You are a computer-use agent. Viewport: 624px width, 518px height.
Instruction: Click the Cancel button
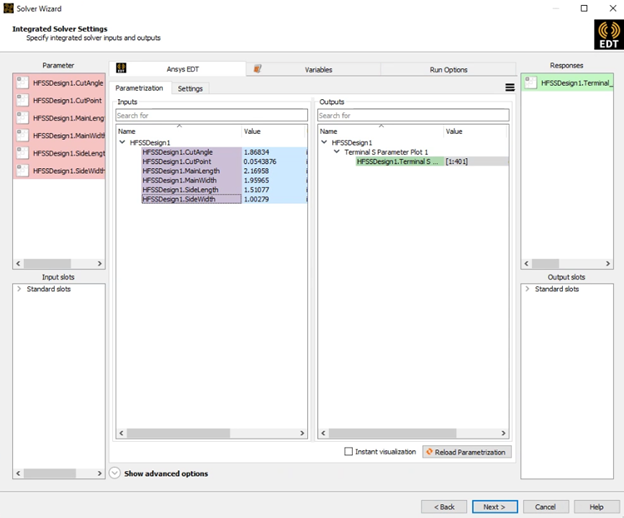545,506
